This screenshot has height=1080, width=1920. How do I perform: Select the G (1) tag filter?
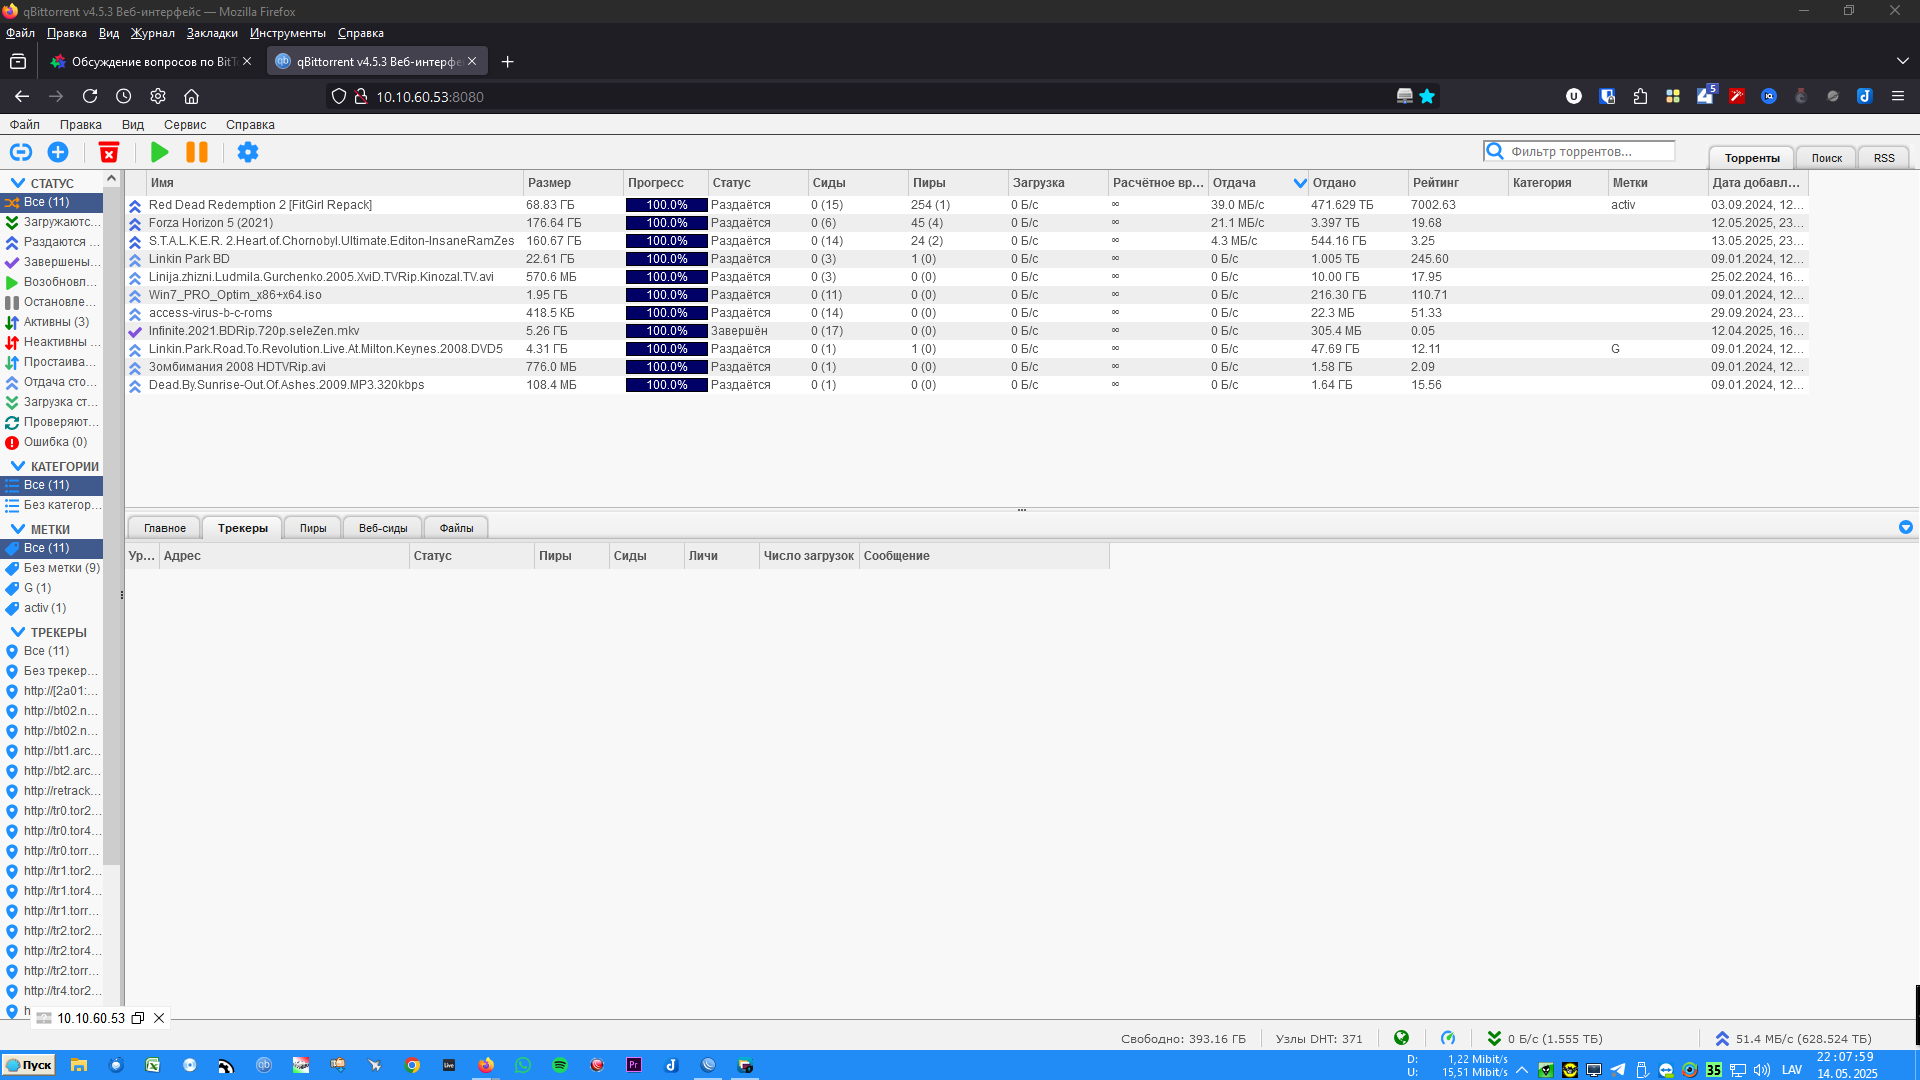click(x=52, y=588)
